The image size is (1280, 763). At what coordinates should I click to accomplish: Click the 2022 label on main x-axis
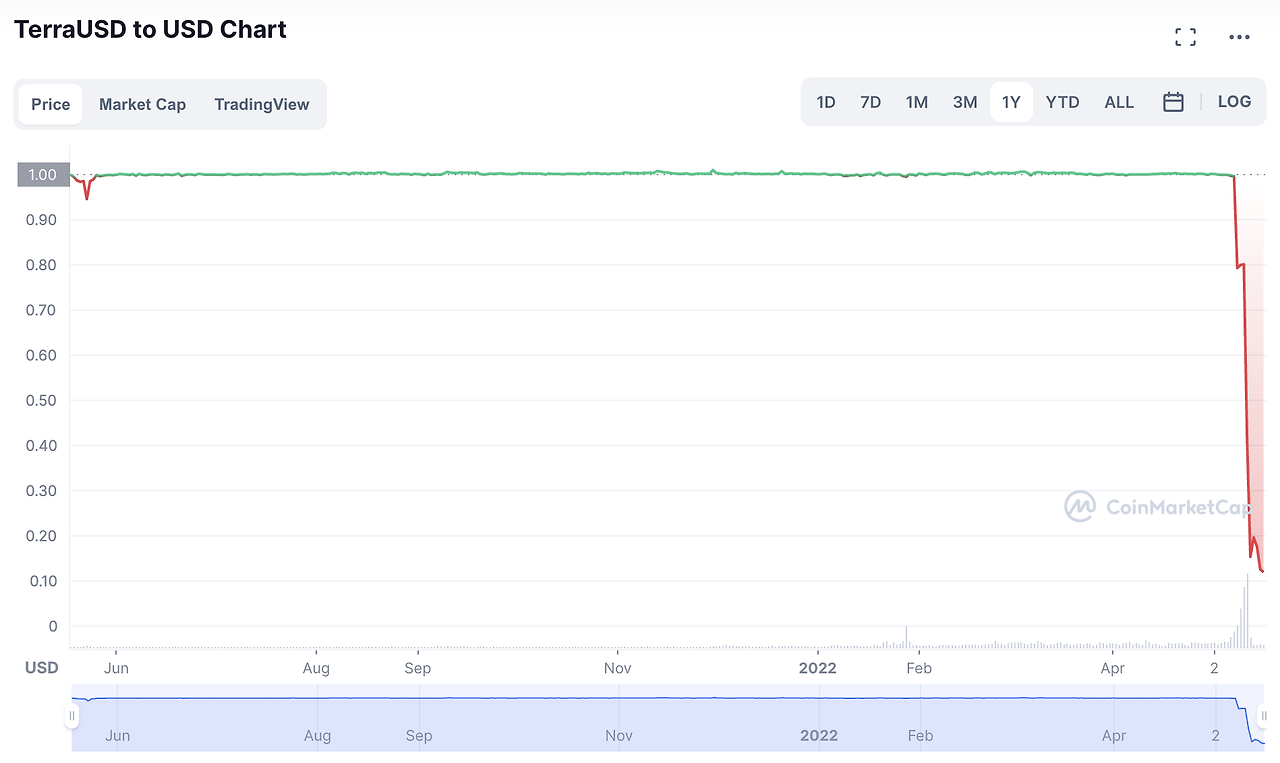[x=817, y=668]
